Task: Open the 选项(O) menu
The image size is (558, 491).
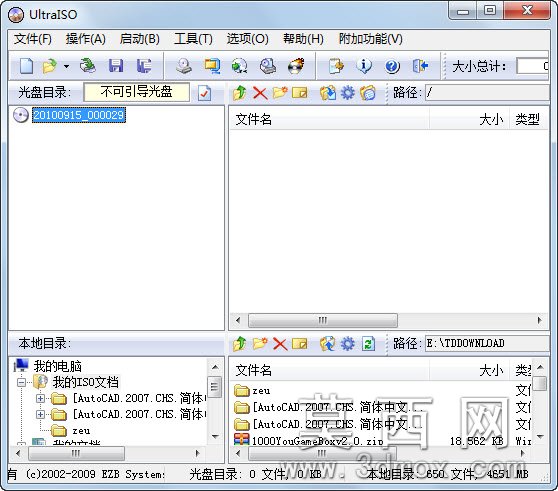Action: point(248,39)
